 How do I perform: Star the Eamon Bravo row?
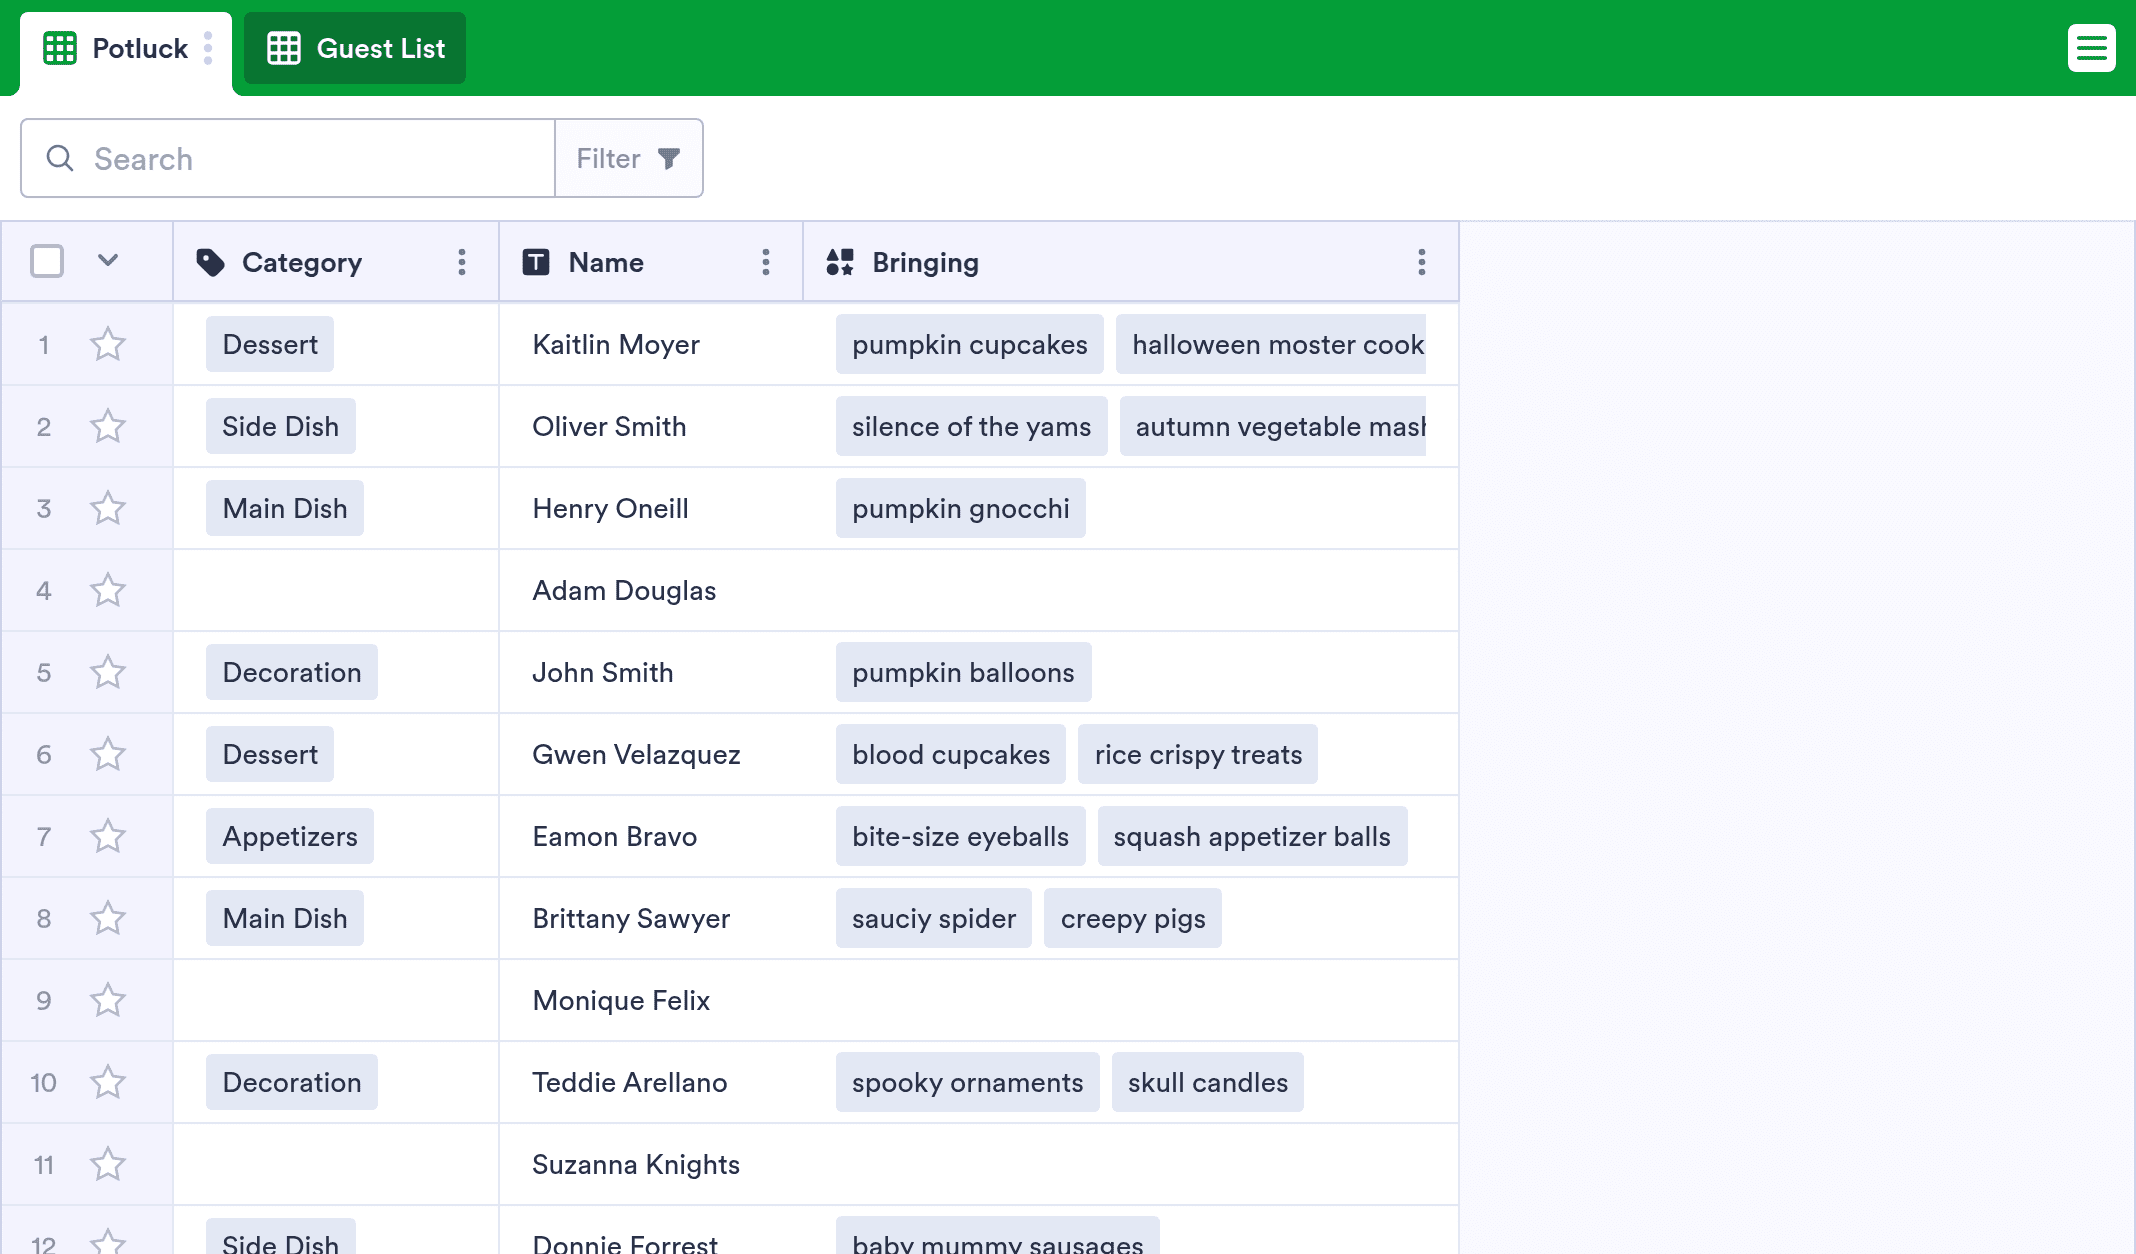pyautogui.click(x=108, y=836)
